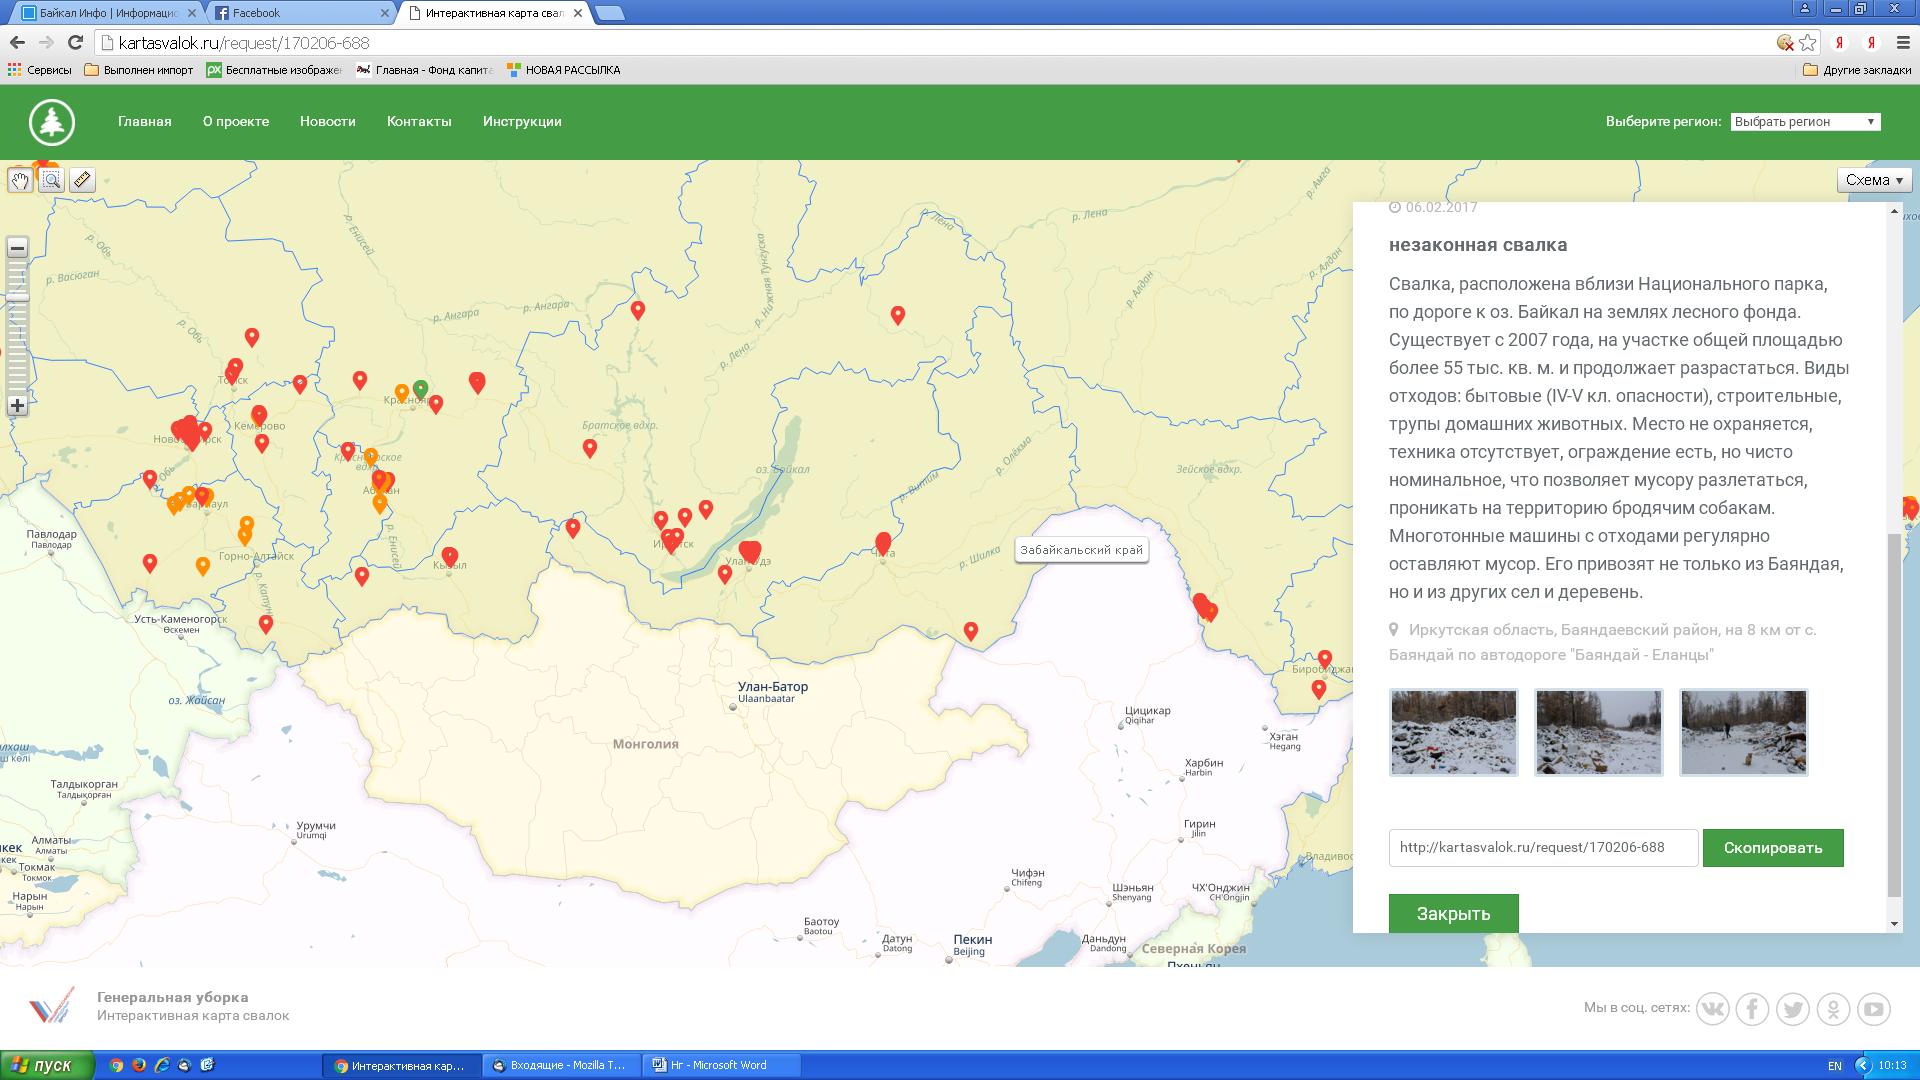This screenshot has height=1080, width=1920.
Task: Switch to the Facebook browser tab
Action: pos(300,13)
